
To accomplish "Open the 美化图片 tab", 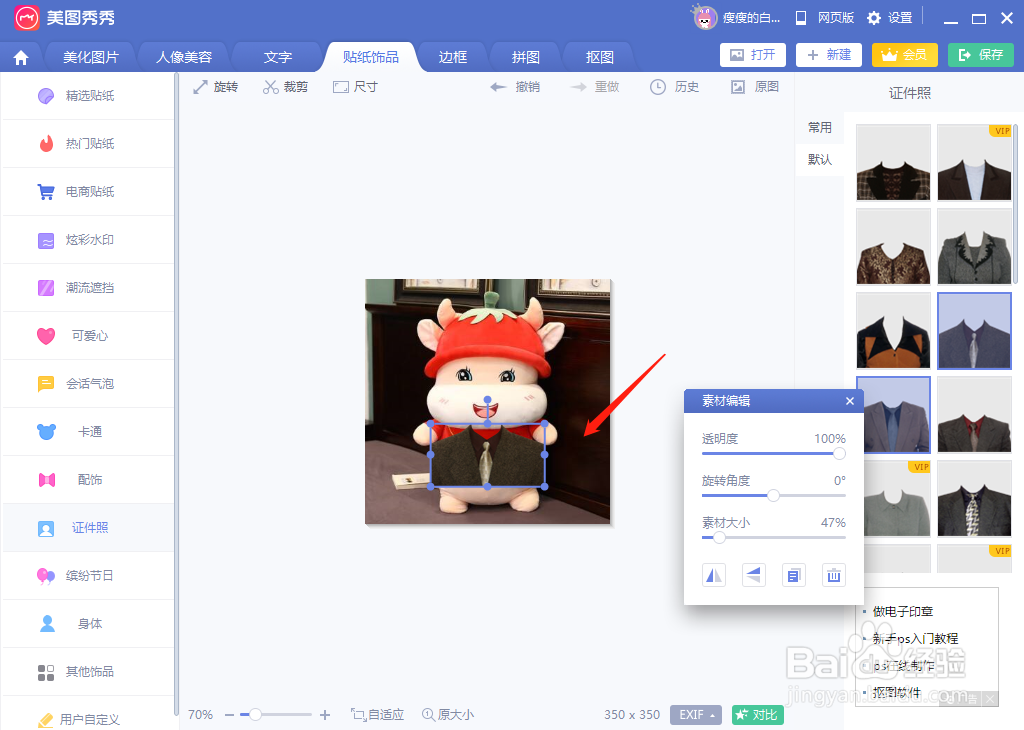I will point(91,57).
